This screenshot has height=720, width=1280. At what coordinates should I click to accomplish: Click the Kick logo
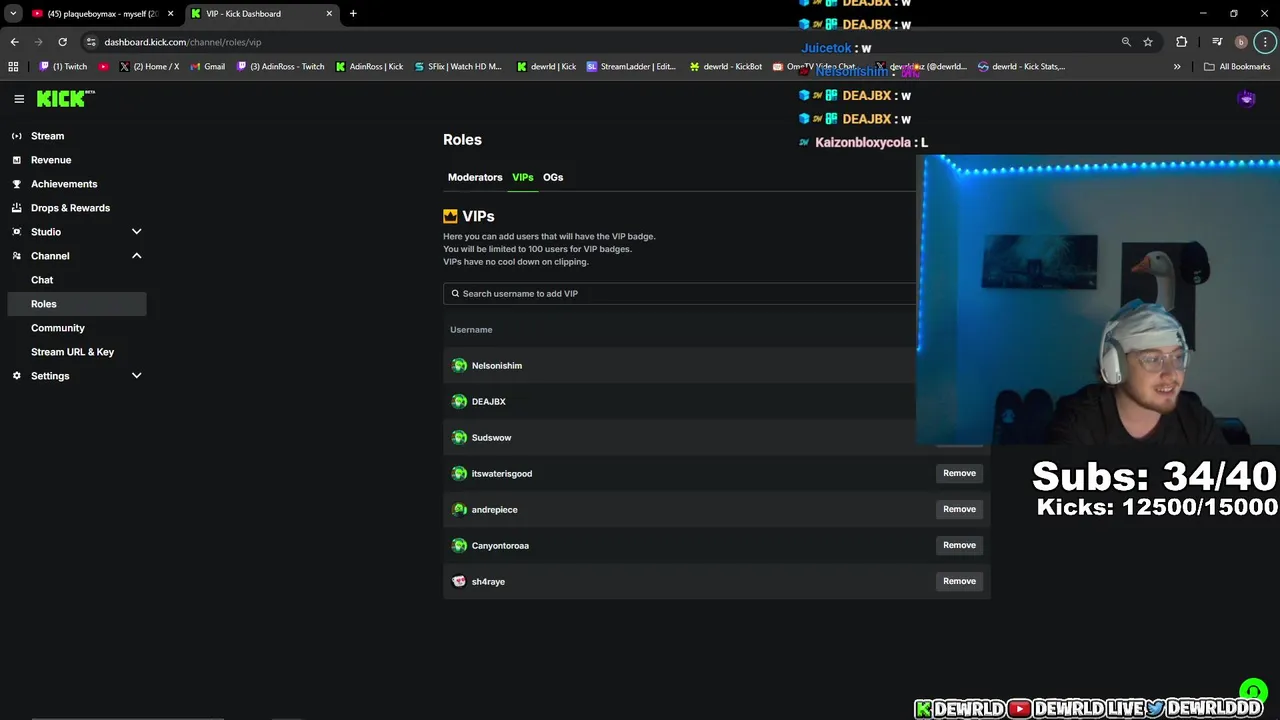click(65, 98)
